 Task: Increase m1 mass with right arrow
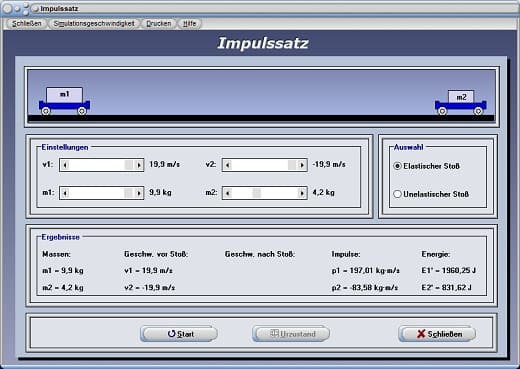[139, 193]
